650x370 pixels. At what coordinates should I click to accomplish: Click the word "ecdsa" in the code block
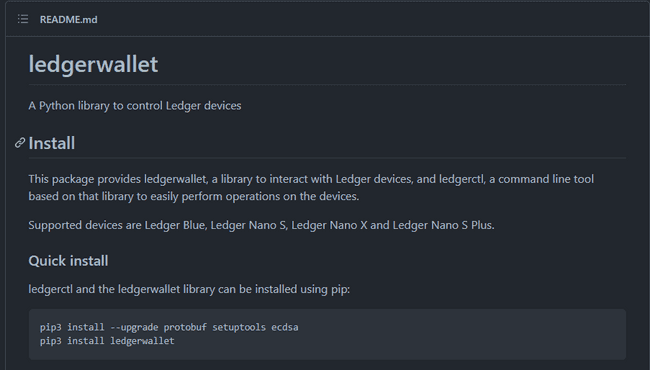click(285, 327)
